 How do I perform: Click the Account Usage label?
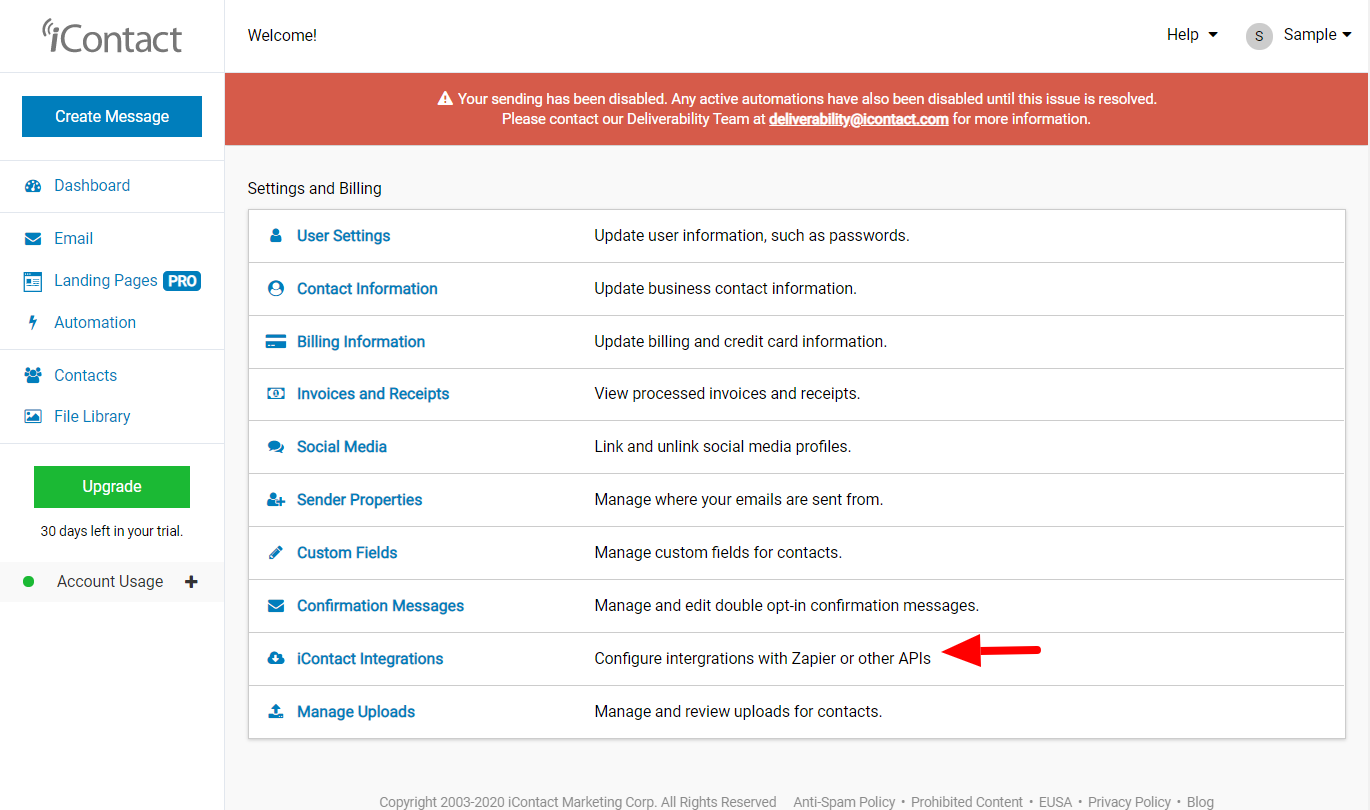click(110, 582)
